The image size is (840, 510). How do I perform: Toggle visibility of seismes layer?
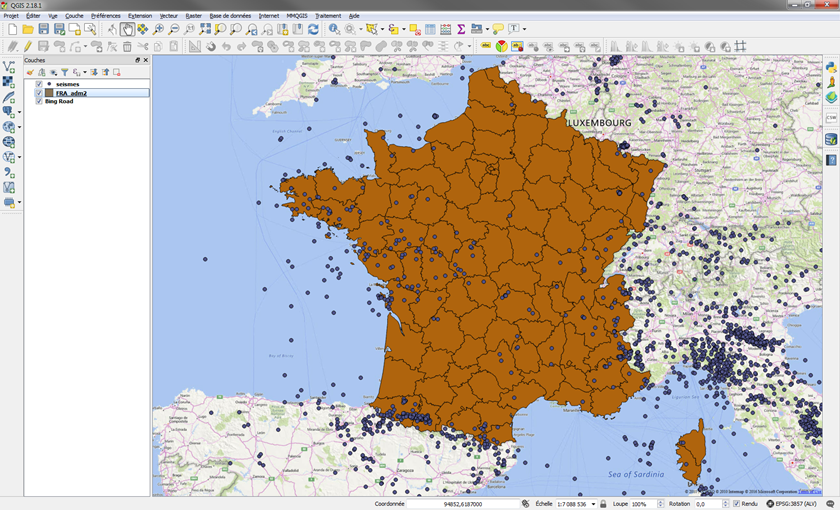pyautogui.click(x=39, y=84)
